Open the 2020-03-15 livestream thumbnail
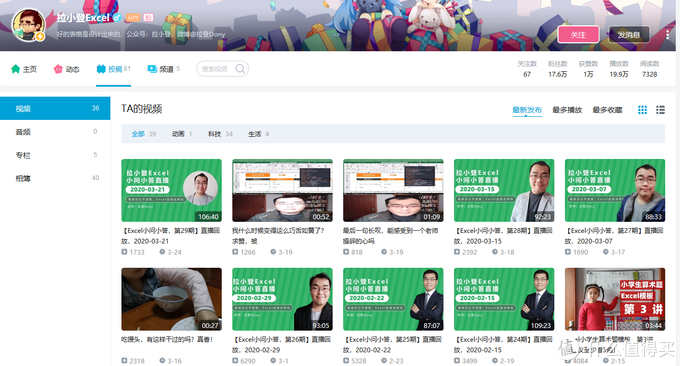 click(504, 190)
